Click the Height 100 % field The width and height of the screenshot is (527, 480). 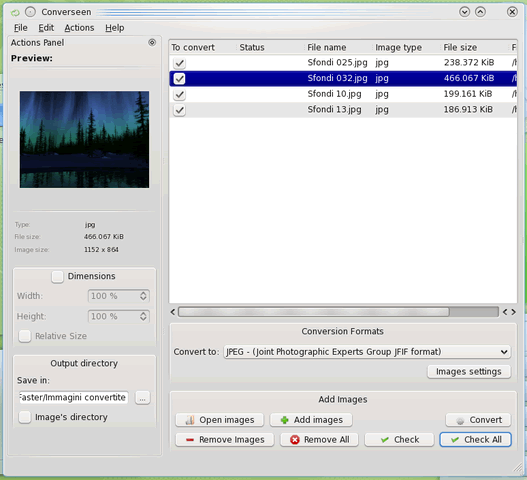coord(119,316)
